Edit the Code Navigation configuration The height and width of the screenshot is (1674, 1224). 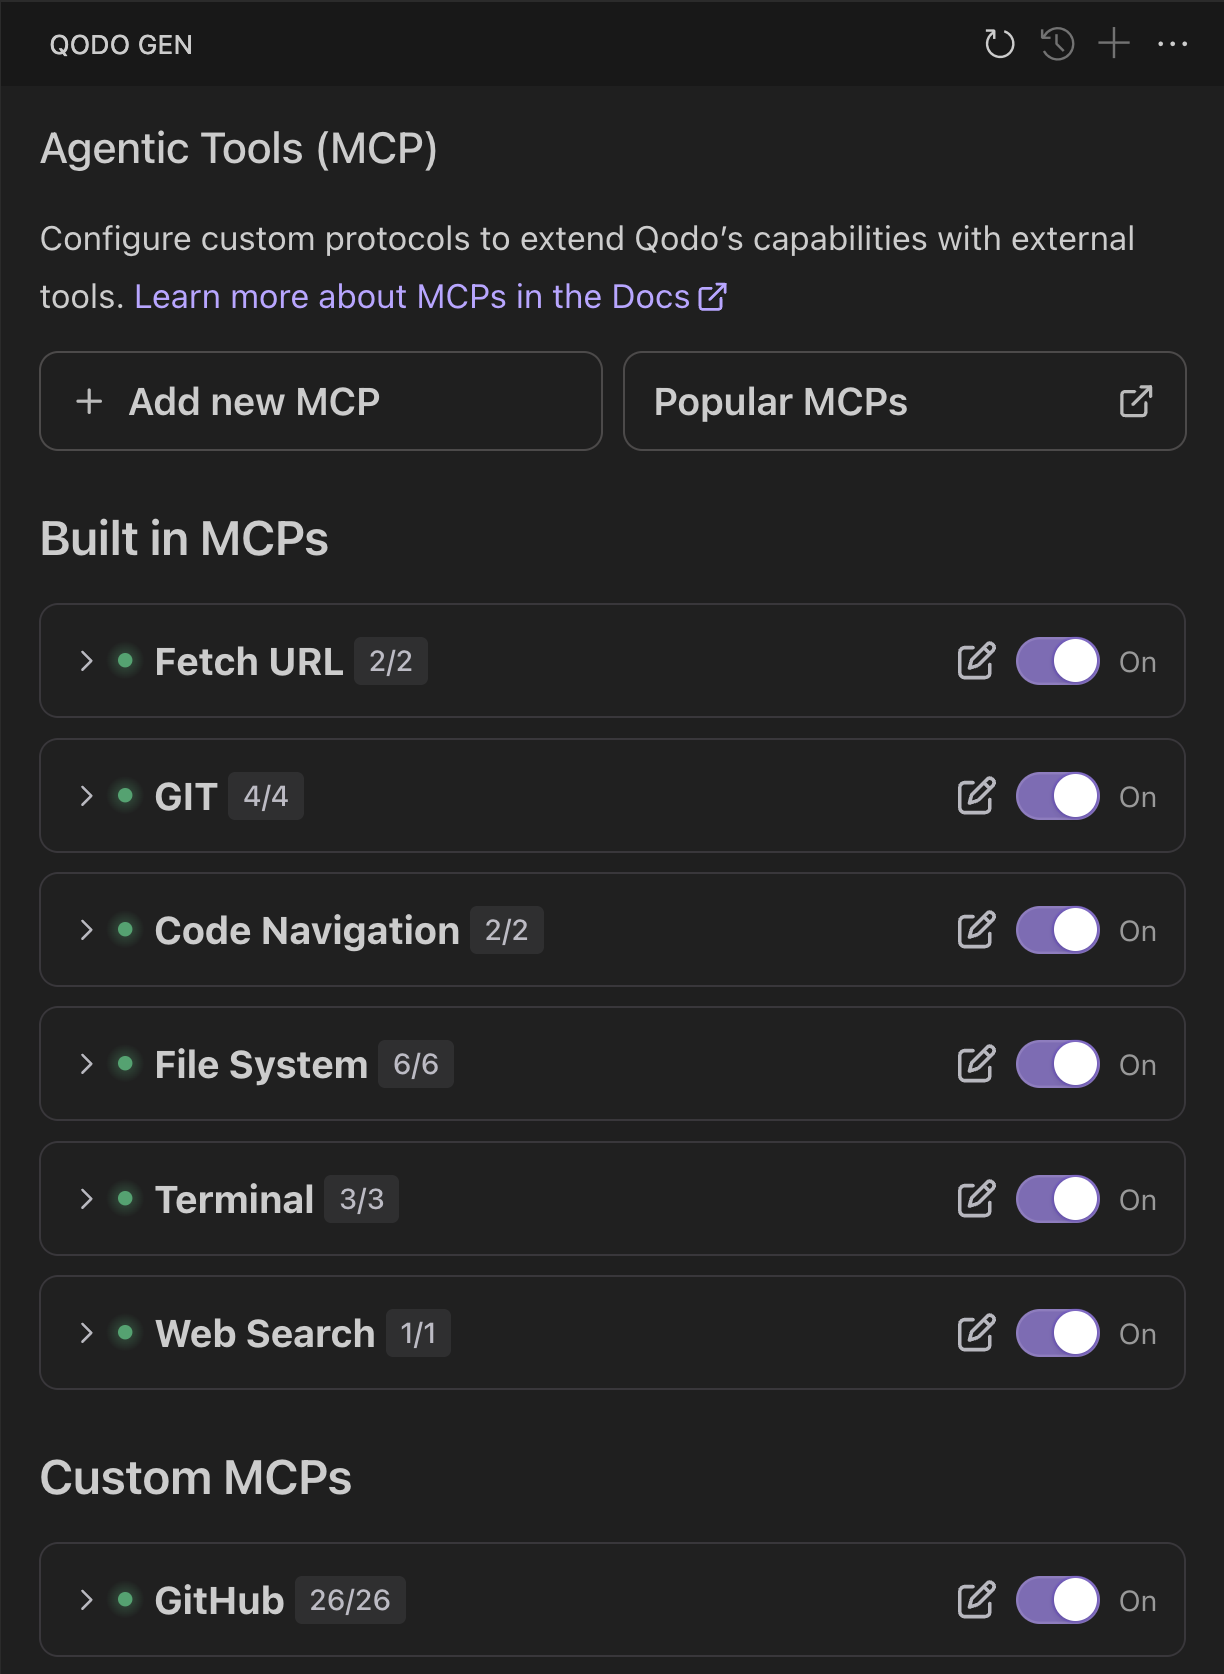click(976, 930)
